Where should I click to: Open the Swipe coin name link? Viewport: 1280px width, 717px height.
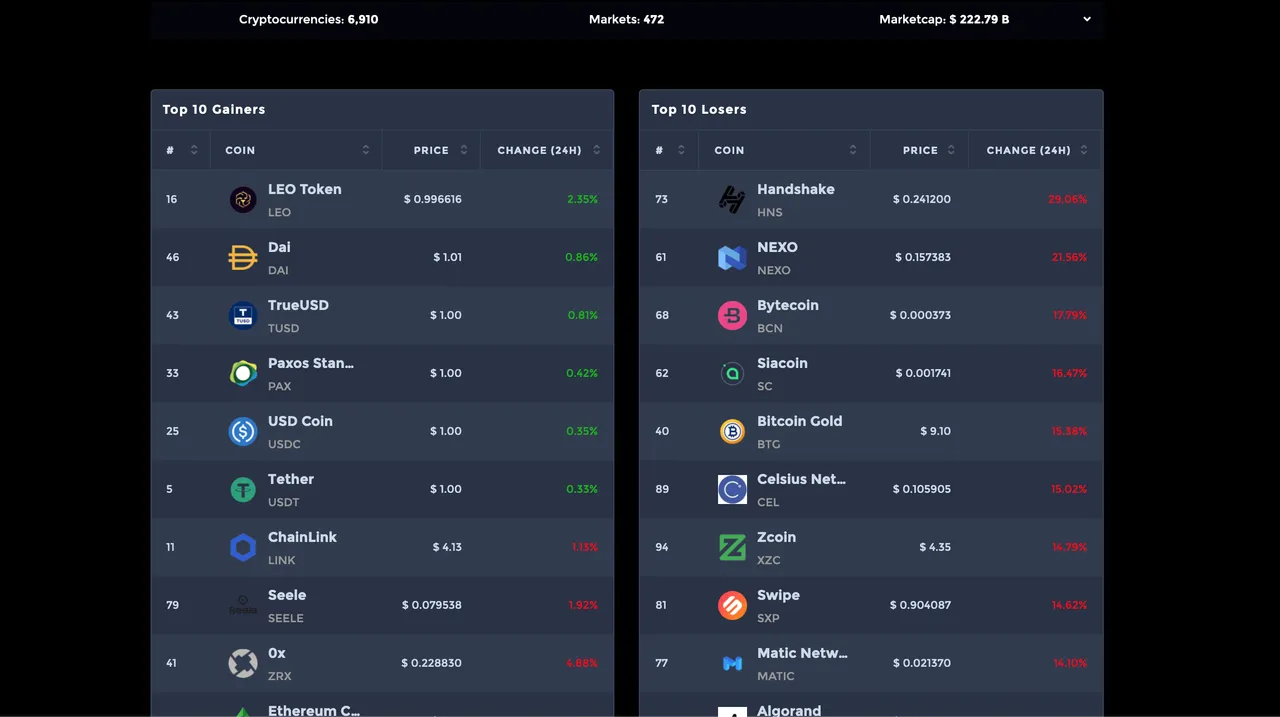(778, 595)
